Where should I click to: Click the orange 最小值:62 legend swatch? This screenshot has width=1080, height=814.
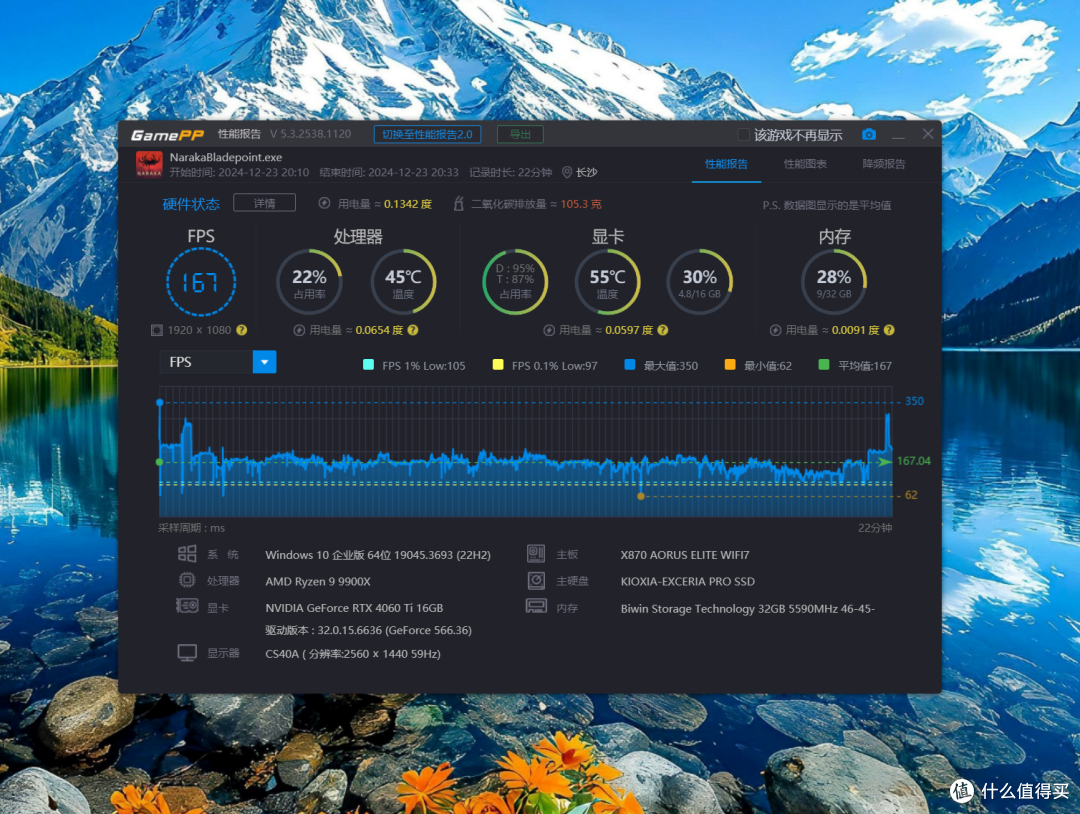pyautogui.click(x=730, y=365)
